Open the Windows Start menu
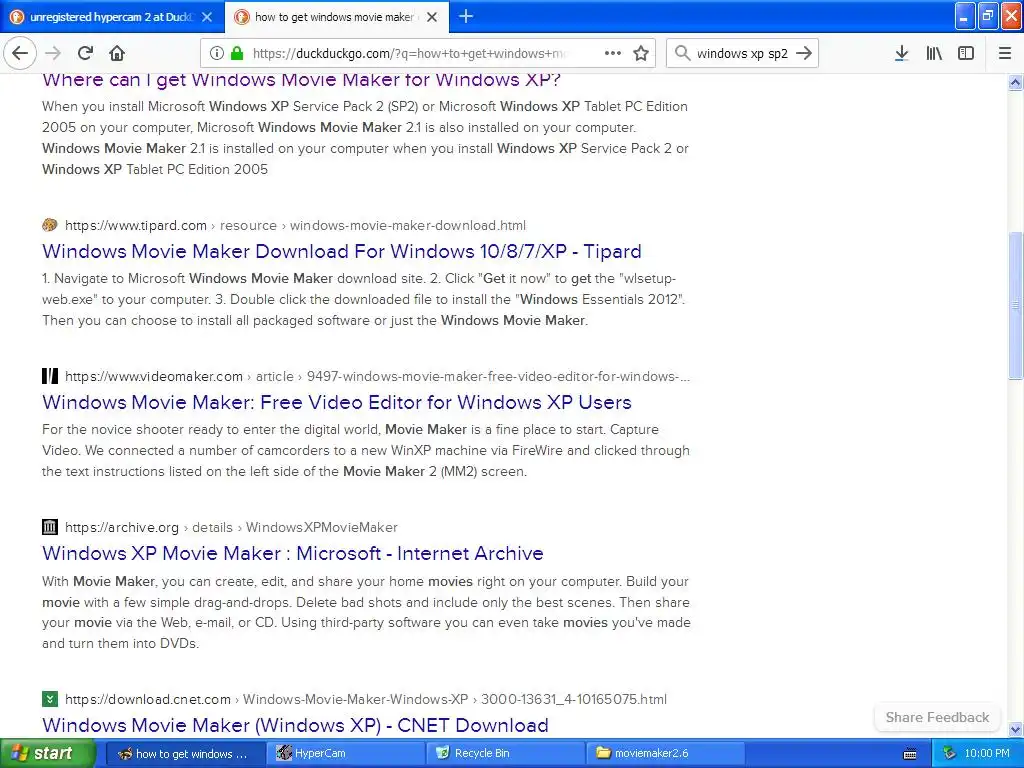The image size is (1024, 768). coord(47,753)
